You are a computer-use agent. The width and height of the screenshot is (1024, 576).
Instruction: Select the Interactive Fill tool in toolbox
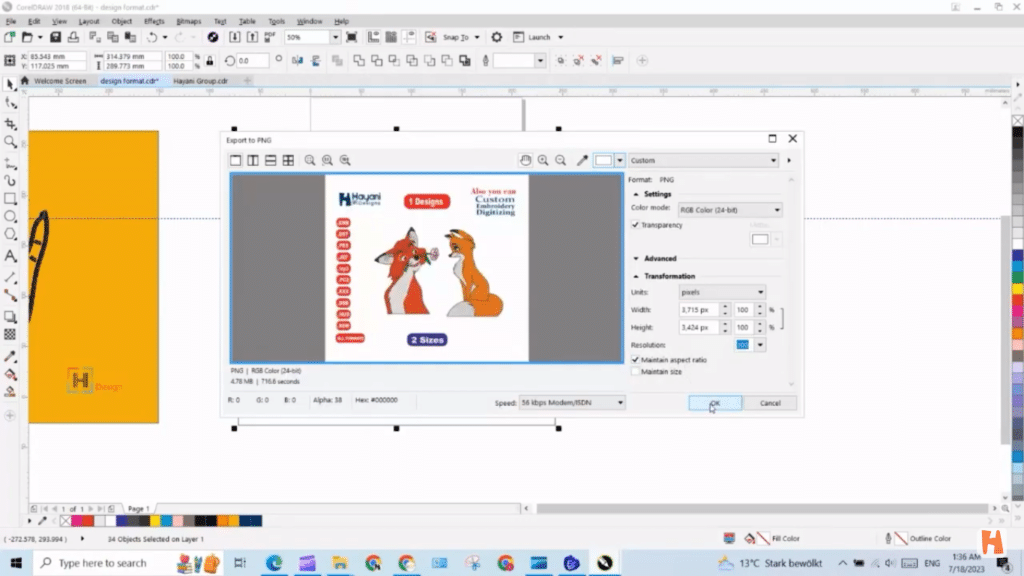coord(10,375)
